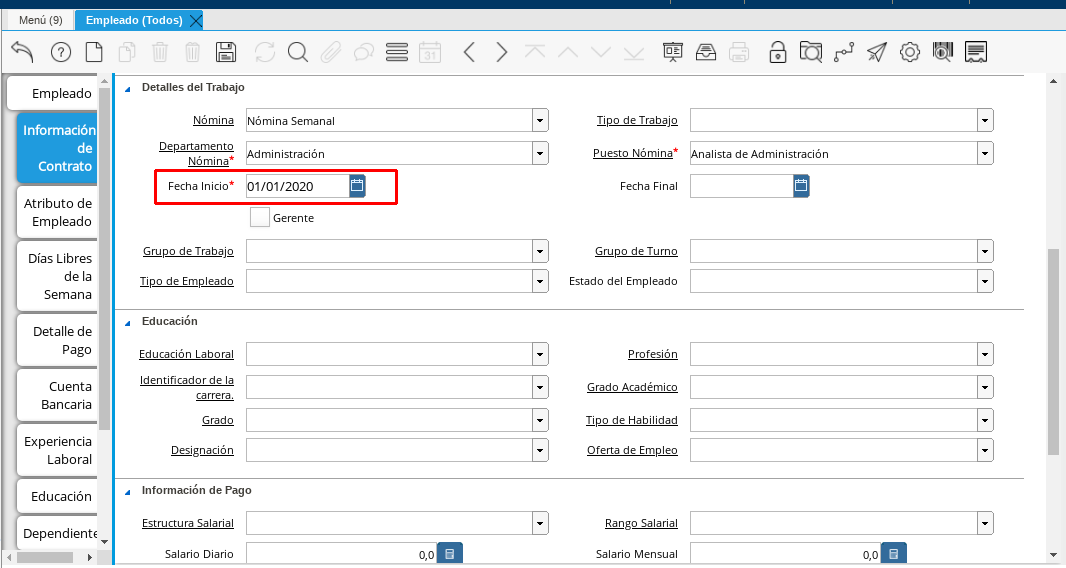
Task: Open the calculator for Salario Diario
Action: tap(450, 554)
